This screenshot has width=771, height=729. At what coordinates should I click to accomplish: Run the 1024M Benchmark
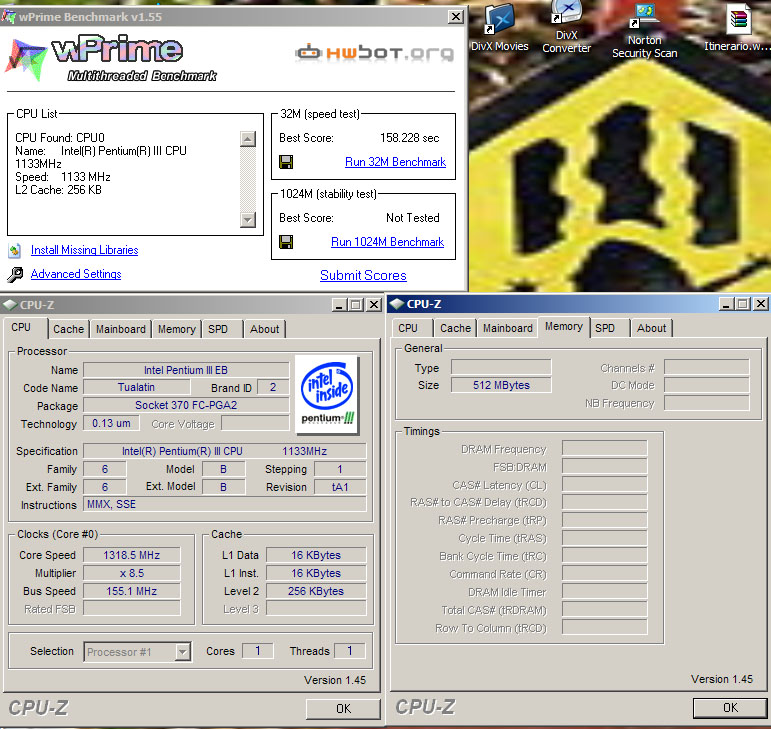(387, 242)
